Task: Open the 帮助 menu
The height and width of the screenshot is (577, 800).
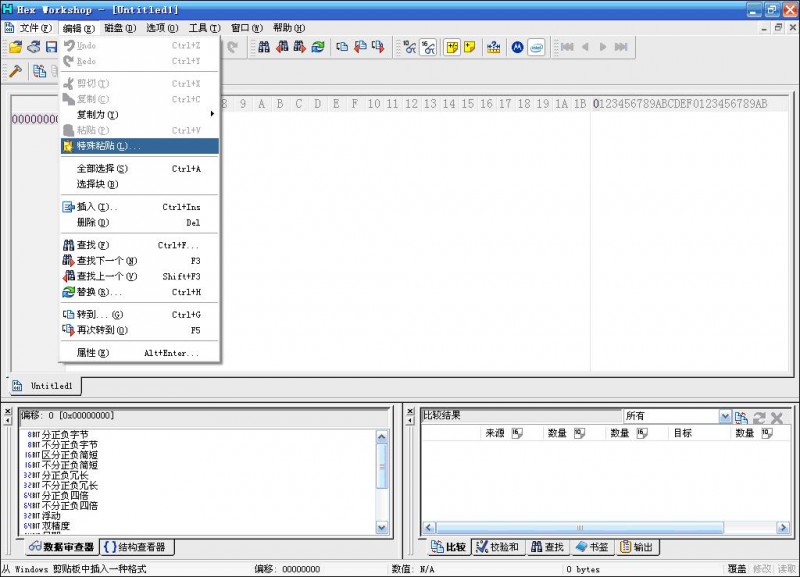Action: [x=289, y=28]
